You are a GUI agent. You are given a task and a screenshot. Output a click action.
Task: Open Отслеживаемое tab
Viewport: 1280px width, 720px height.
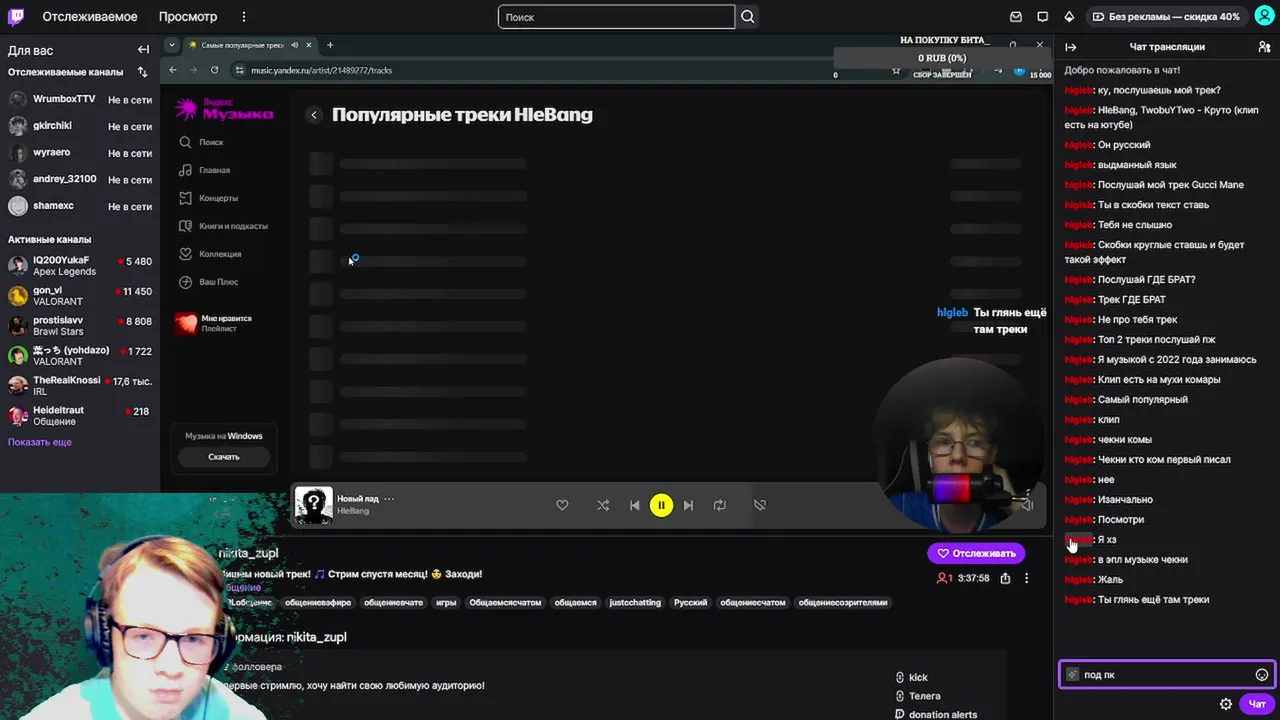90,17
